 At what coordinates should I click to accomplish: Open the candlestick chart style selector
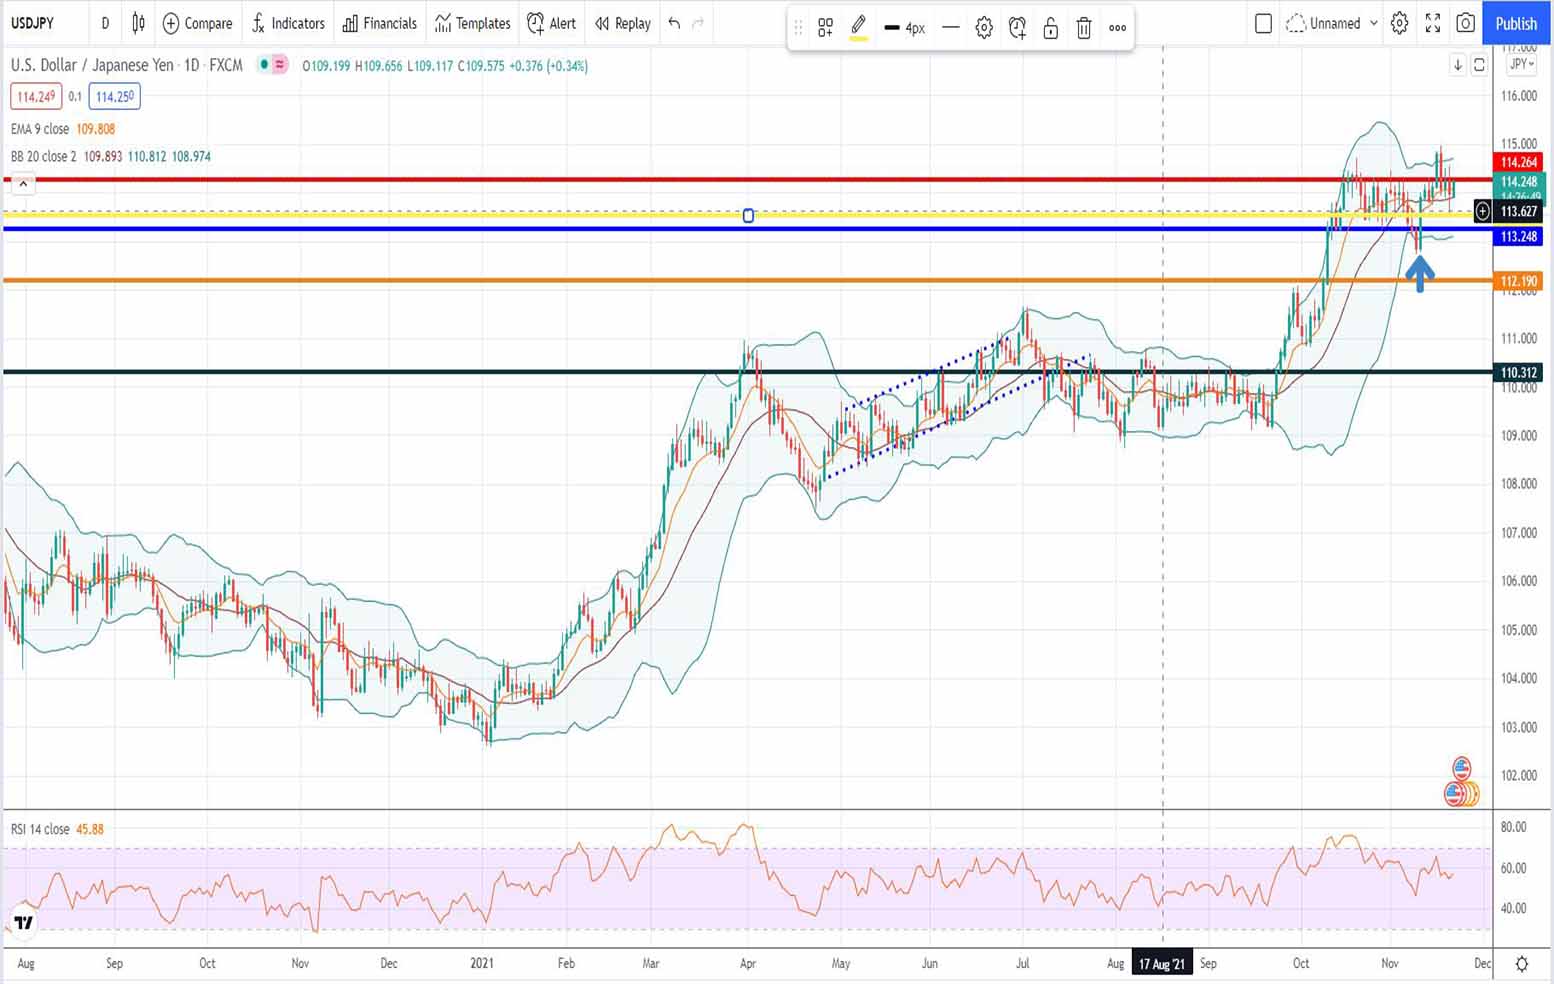click(x=138, y=23)
